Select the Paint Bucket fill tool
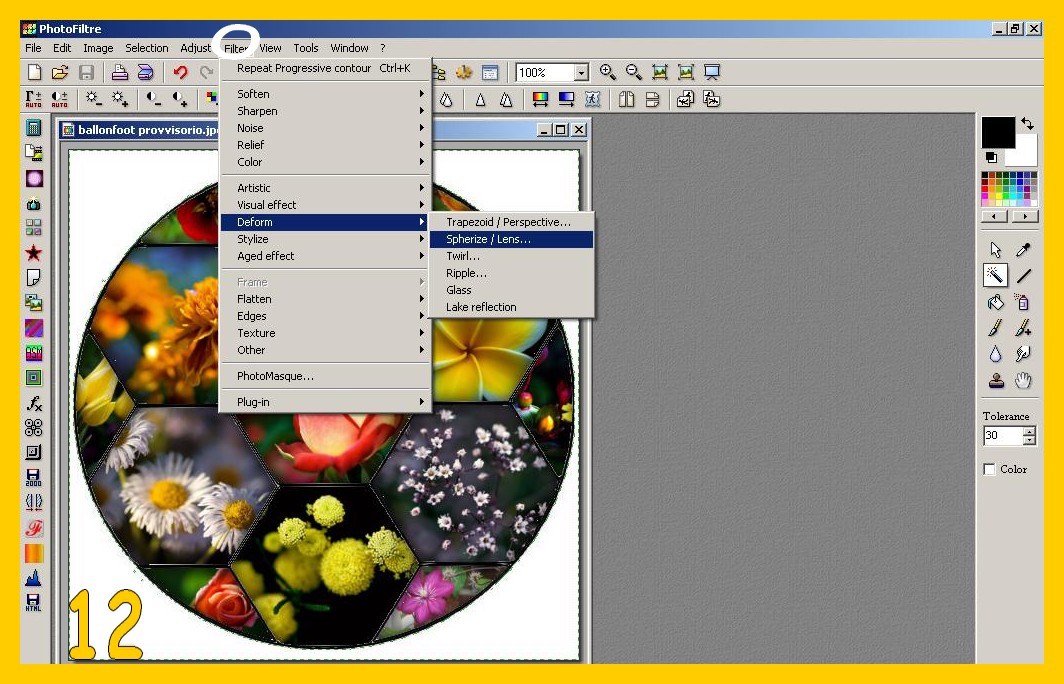This screenshot has width=1064, height=684. point(995,302)
